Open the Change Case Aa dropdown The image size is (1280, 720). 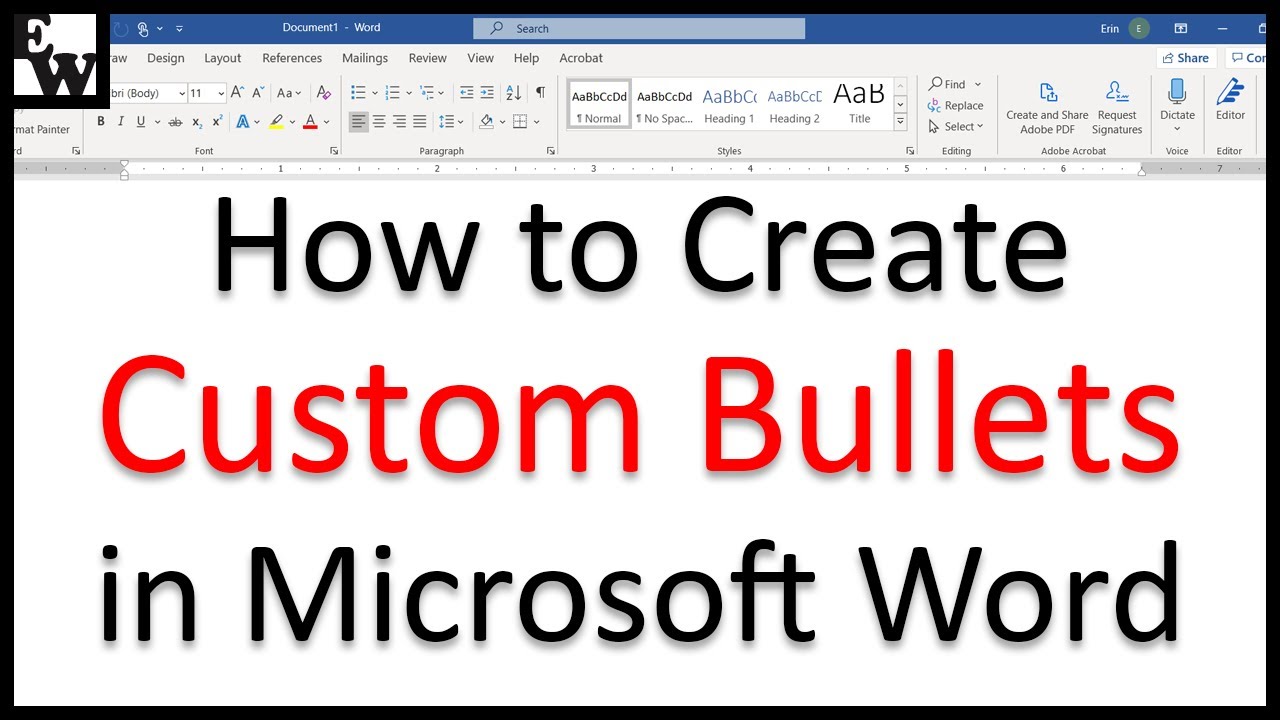click(288, 92)
